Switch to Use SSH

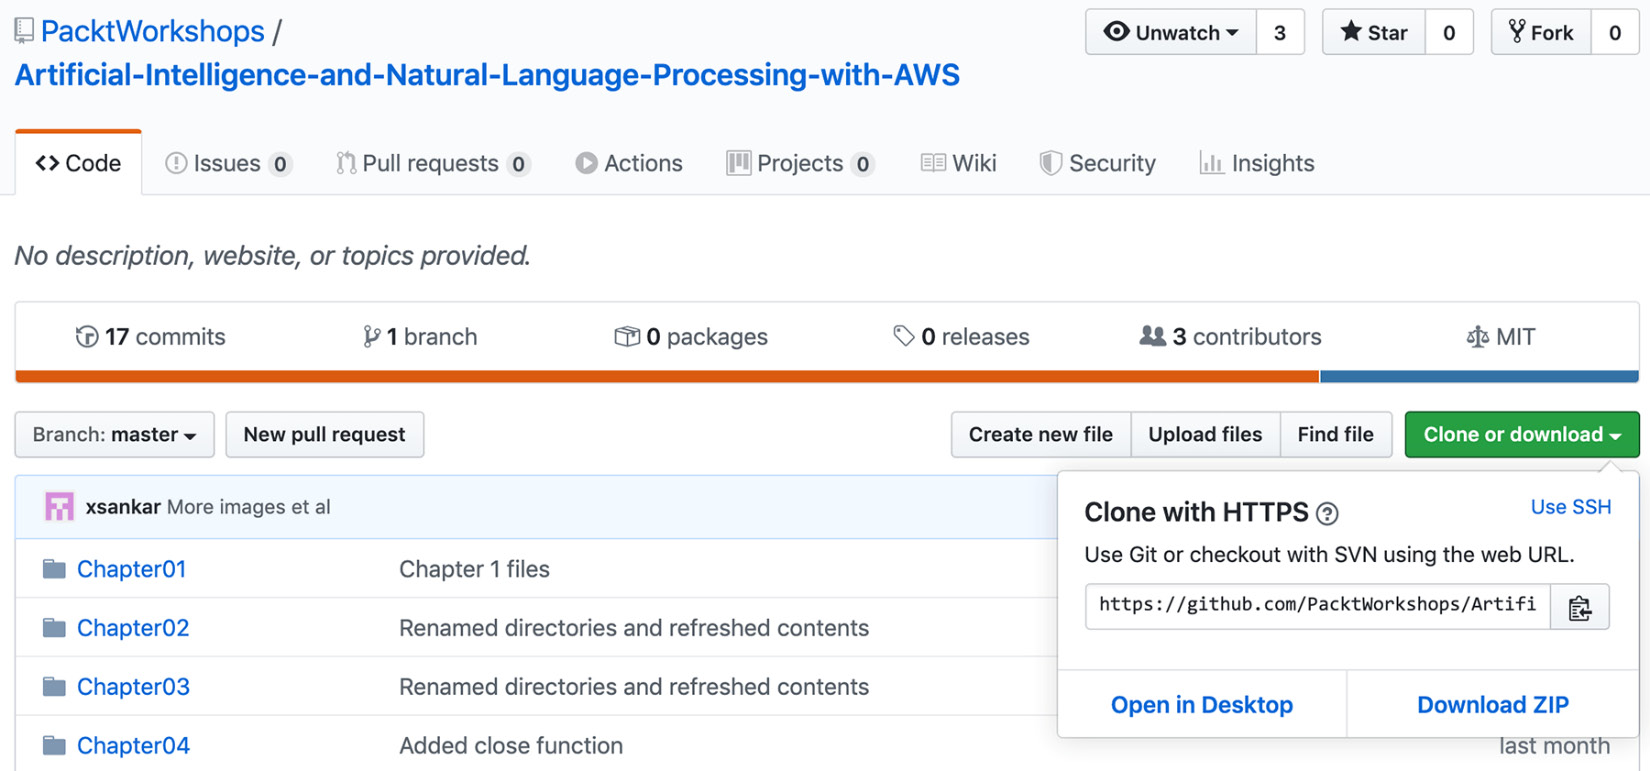[1571, 507]
